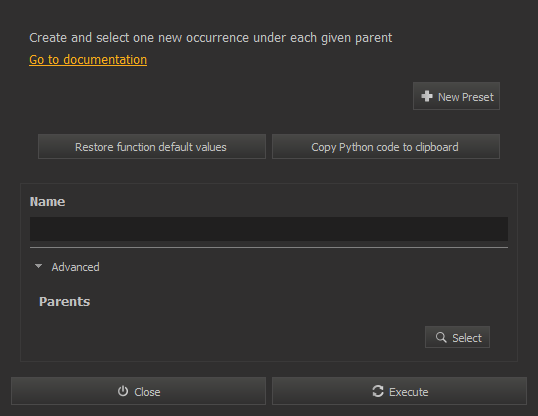Open the Go to documentation link
Image resolution: width=538 pixels, height=416 pixels.
(x=88, y=60)
